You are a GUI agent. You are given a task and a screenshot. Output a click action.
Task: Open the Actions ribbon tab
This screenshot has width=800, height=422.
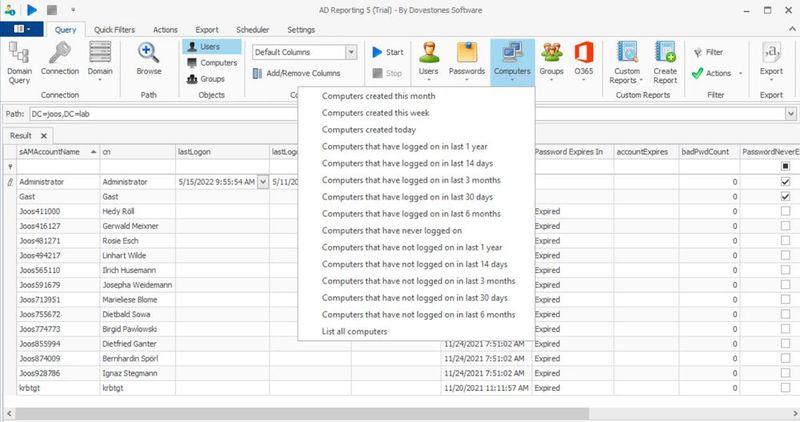pyautogui.click(x=165, y=30)
